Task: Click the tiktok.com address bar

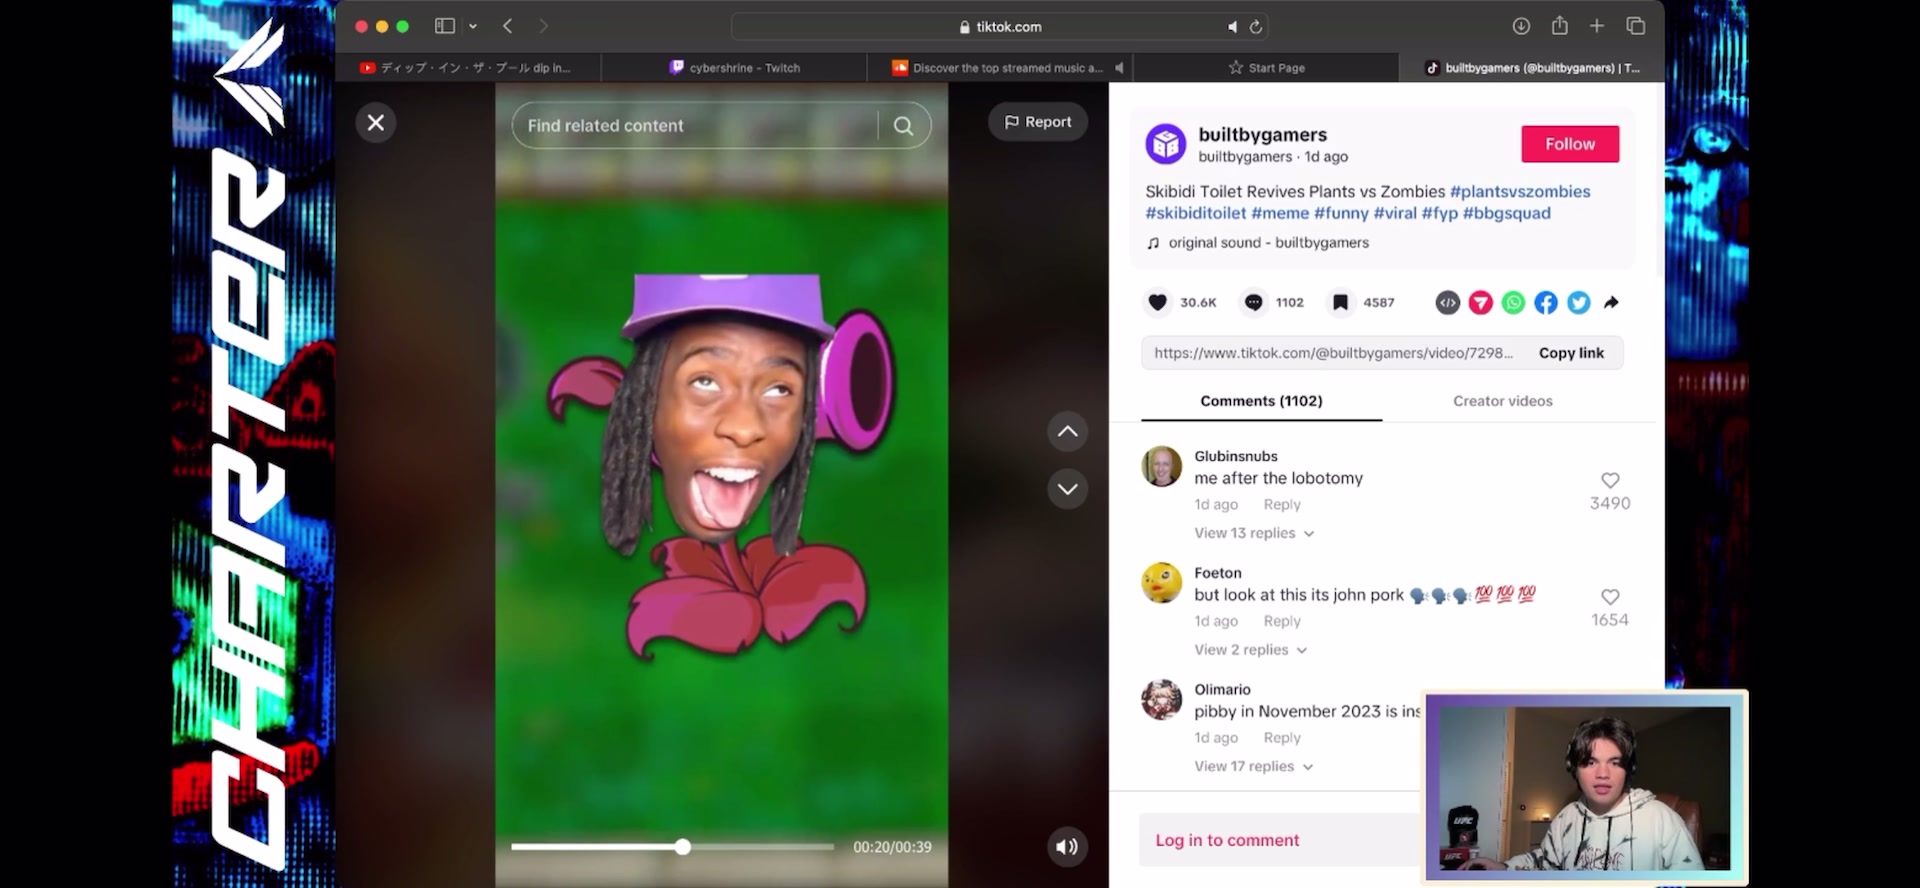Action: pyautogui.click(x=1001, y=27)
